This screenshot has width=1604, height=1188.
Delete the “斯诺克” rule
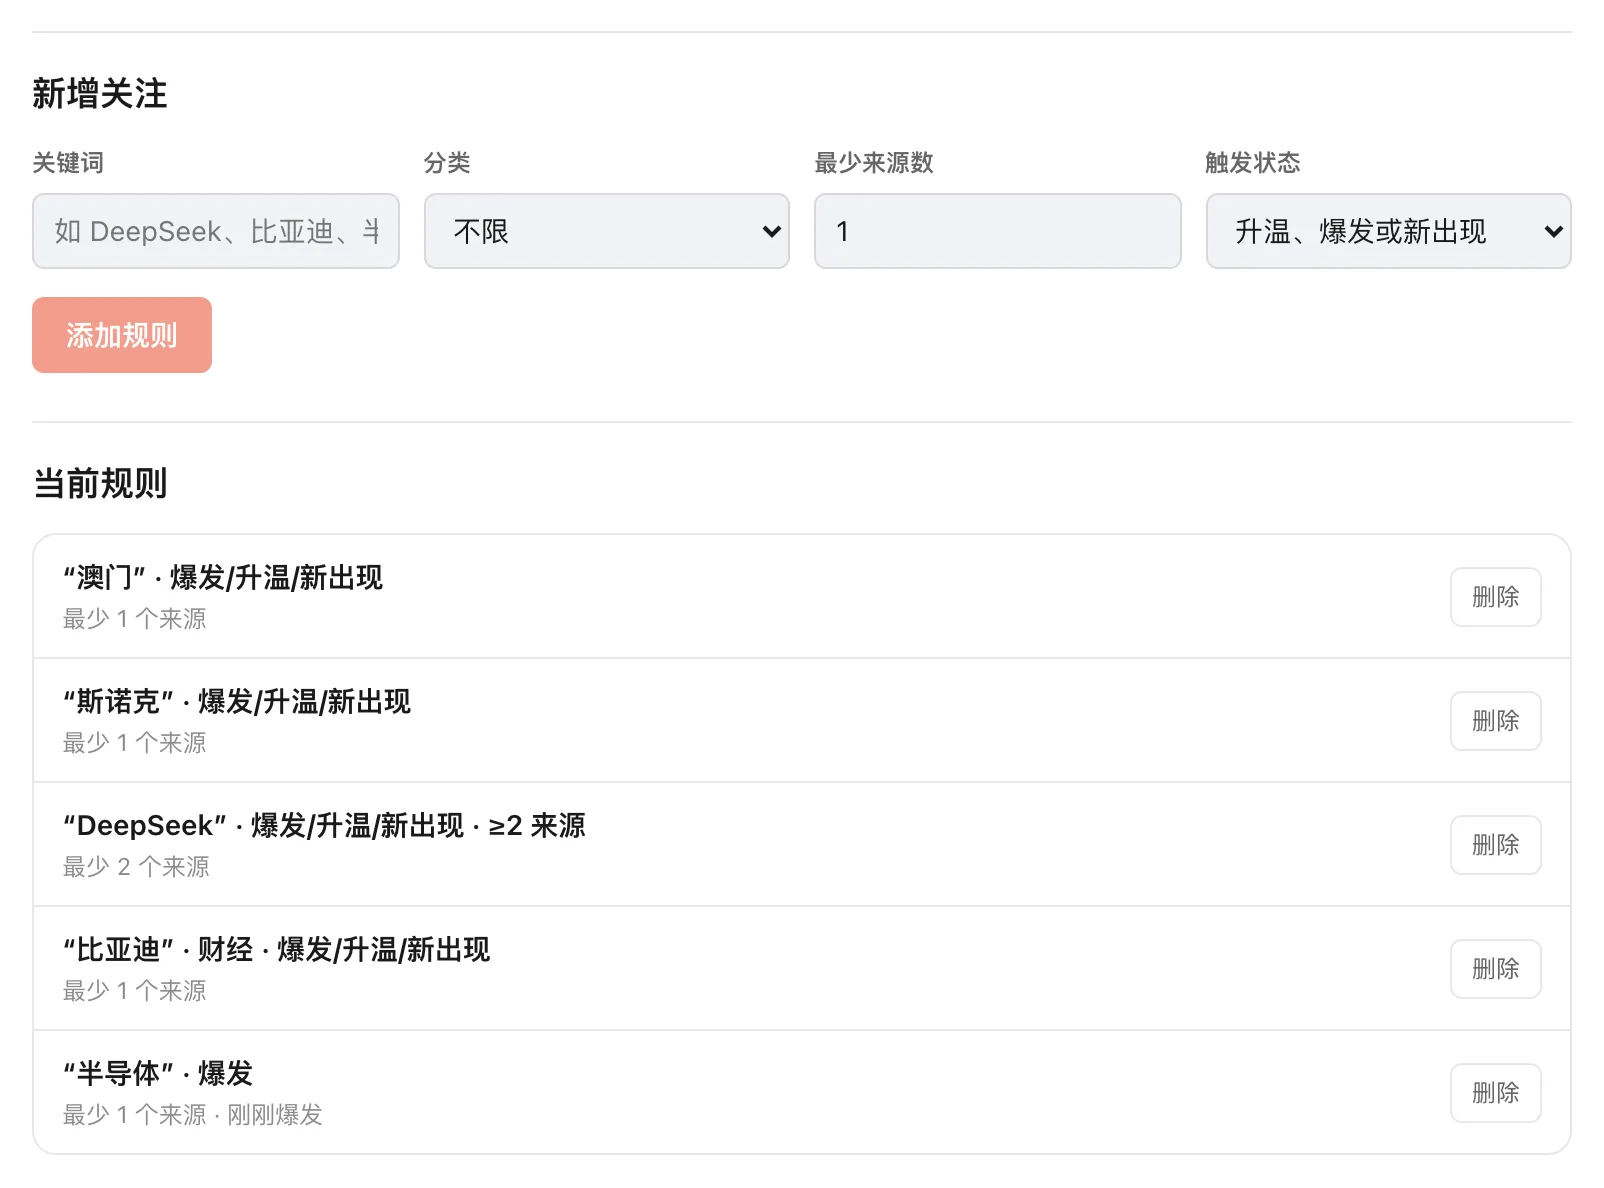1496,721
